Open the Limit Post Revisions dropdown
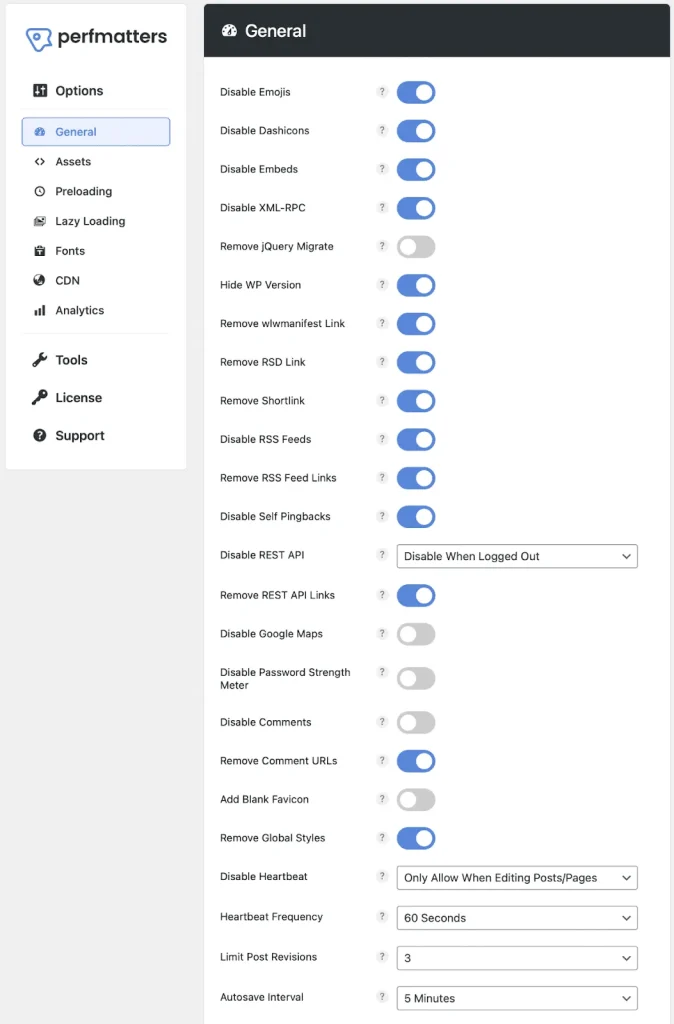This screenshot has height=1024, width=674. pyautogui.click(x=516, y=957)
